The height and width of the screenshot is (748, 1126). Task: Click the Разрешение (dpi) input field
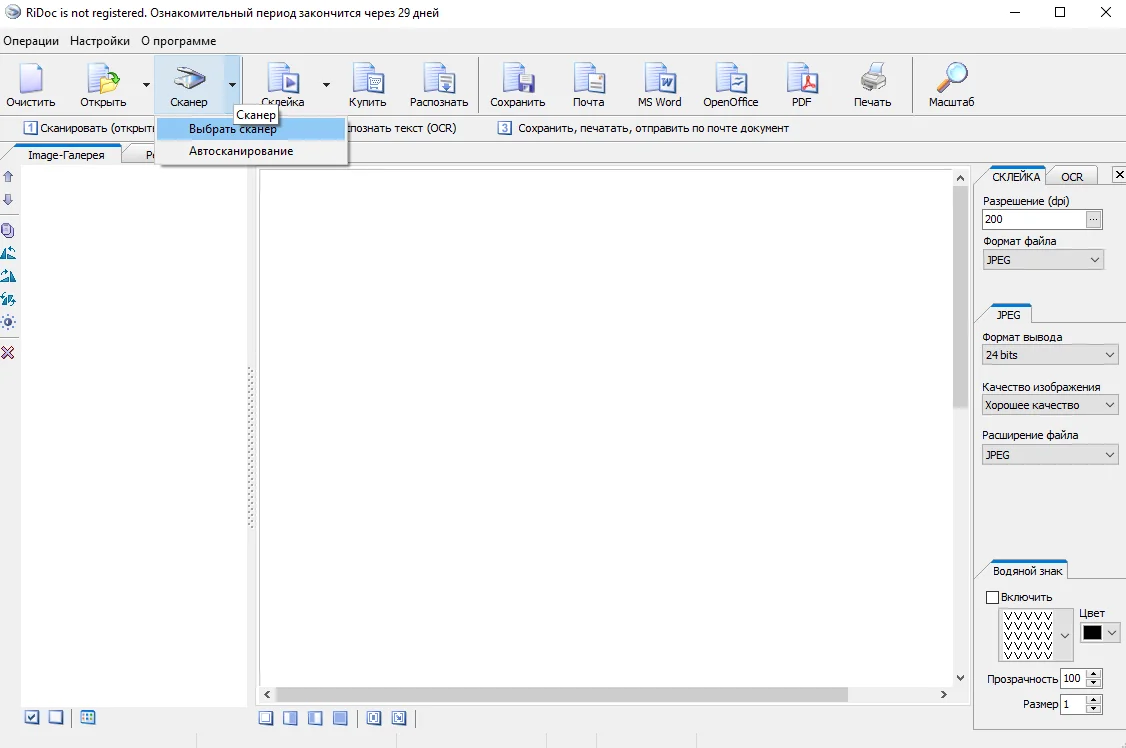click(x=1033, y=219)
